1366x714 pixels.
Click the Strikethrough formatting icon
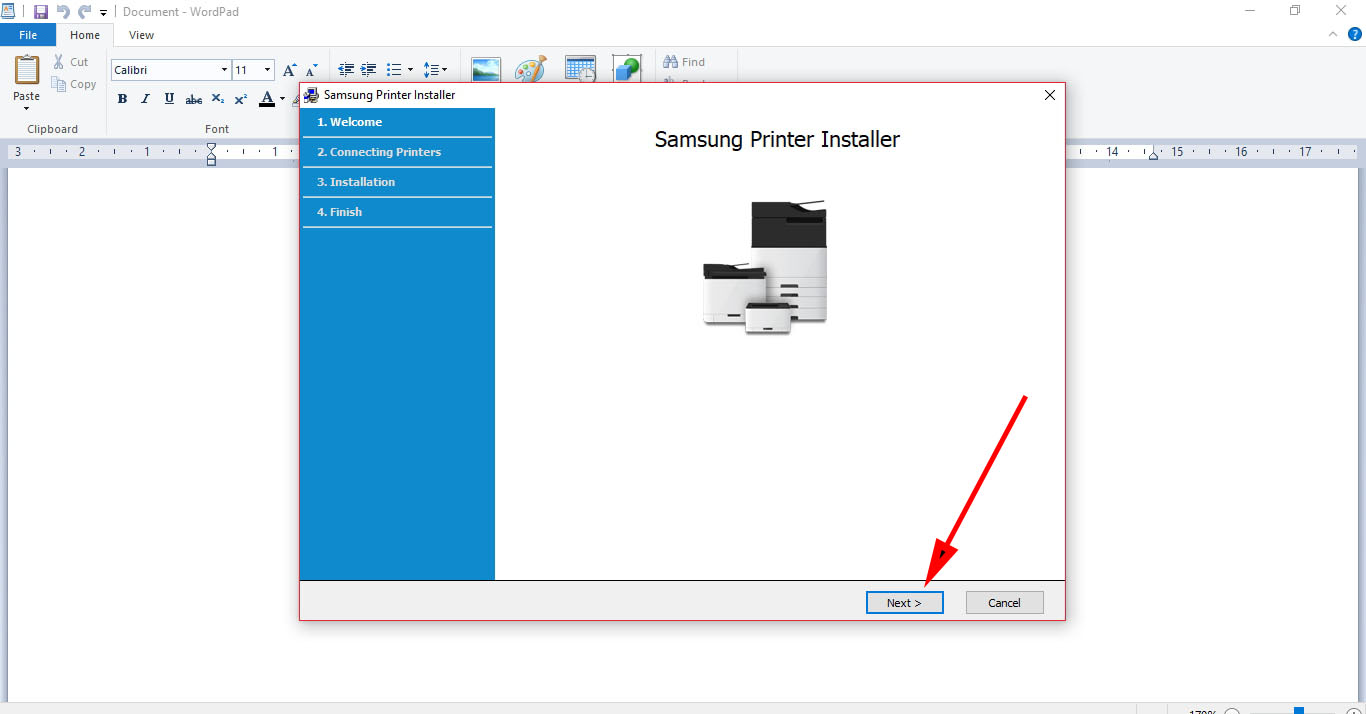193,99
